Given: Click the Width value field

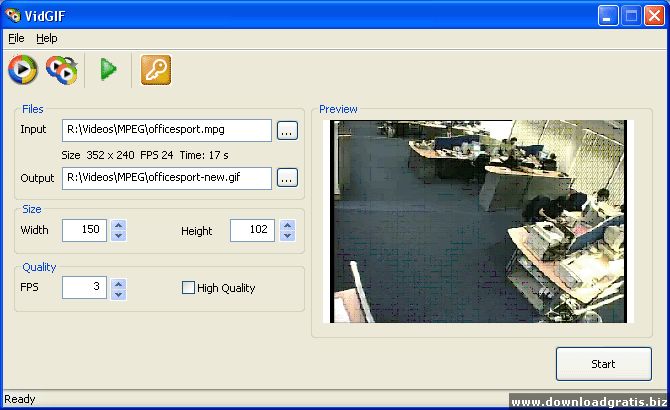Looking at the screenshot, I should [84, 230].
